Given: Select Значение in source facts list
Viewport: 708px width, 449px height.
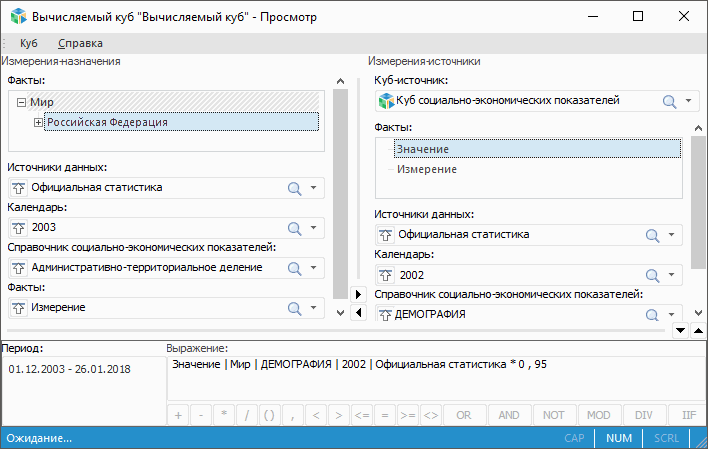Looking at the screenshot, I should coord(422,149).
